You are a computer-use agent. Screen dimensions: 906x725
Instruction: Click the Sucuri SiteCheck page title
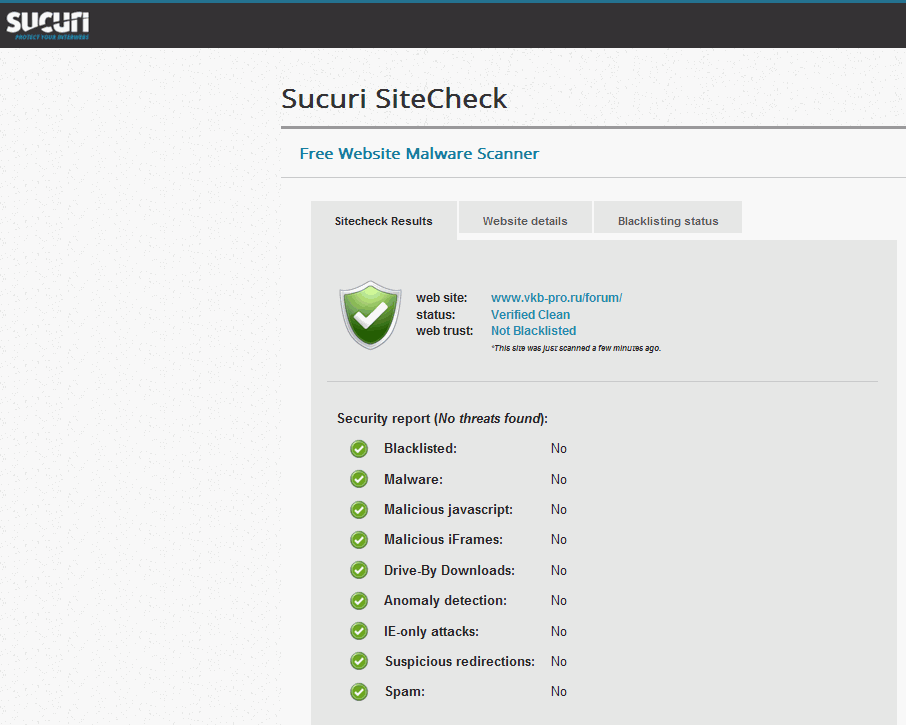(x=394, y=98)
